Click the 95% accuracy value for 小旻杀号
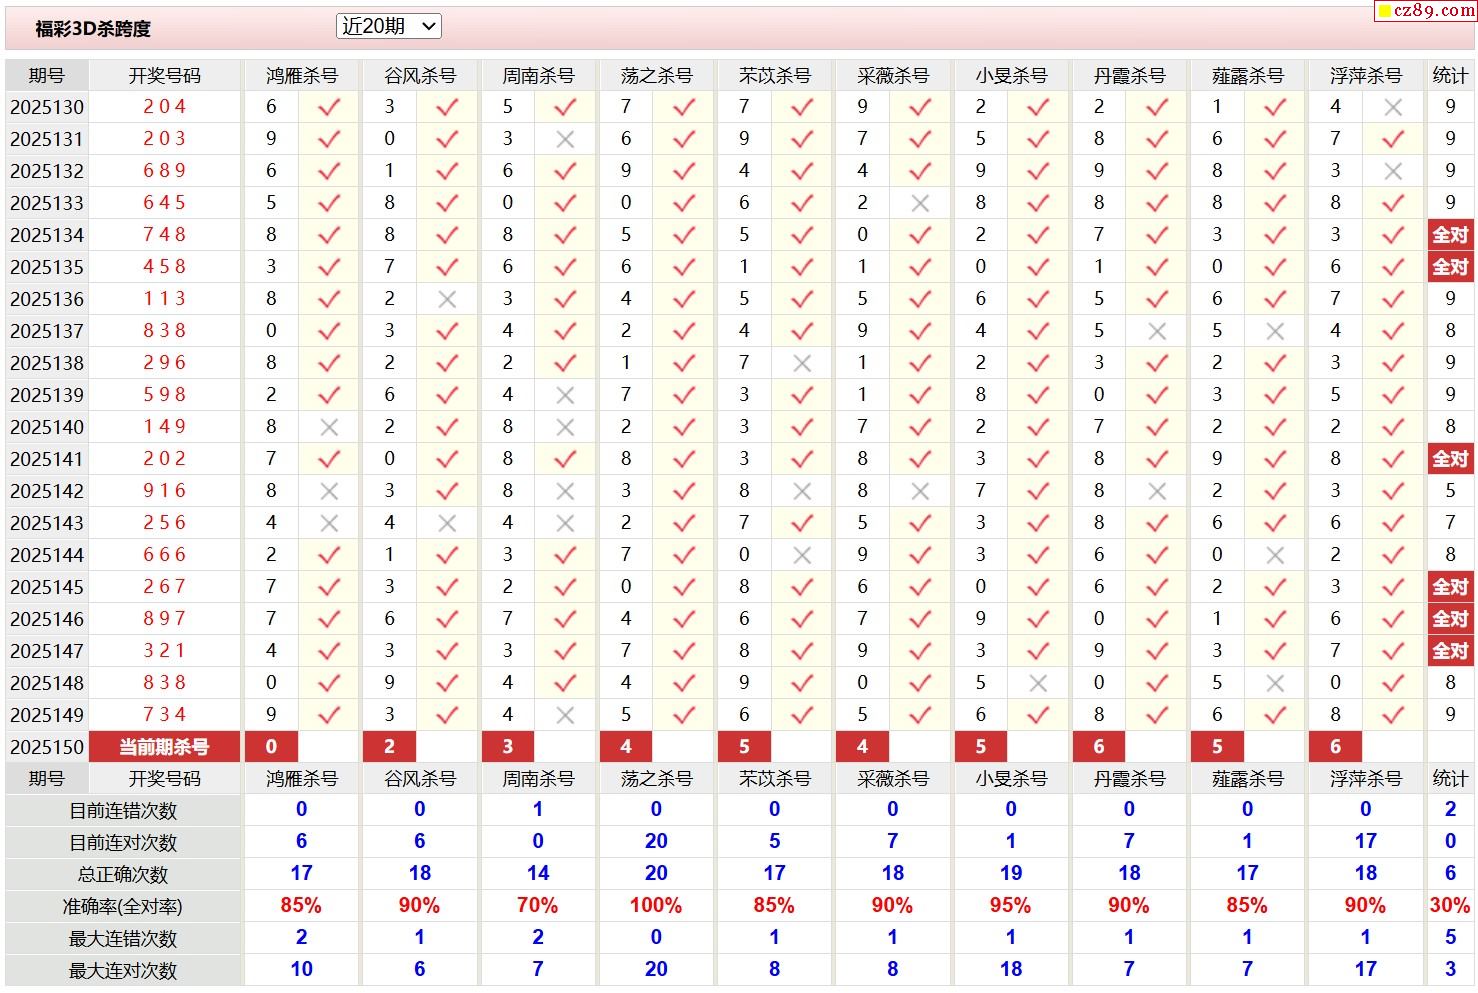 click(1010, 906)
